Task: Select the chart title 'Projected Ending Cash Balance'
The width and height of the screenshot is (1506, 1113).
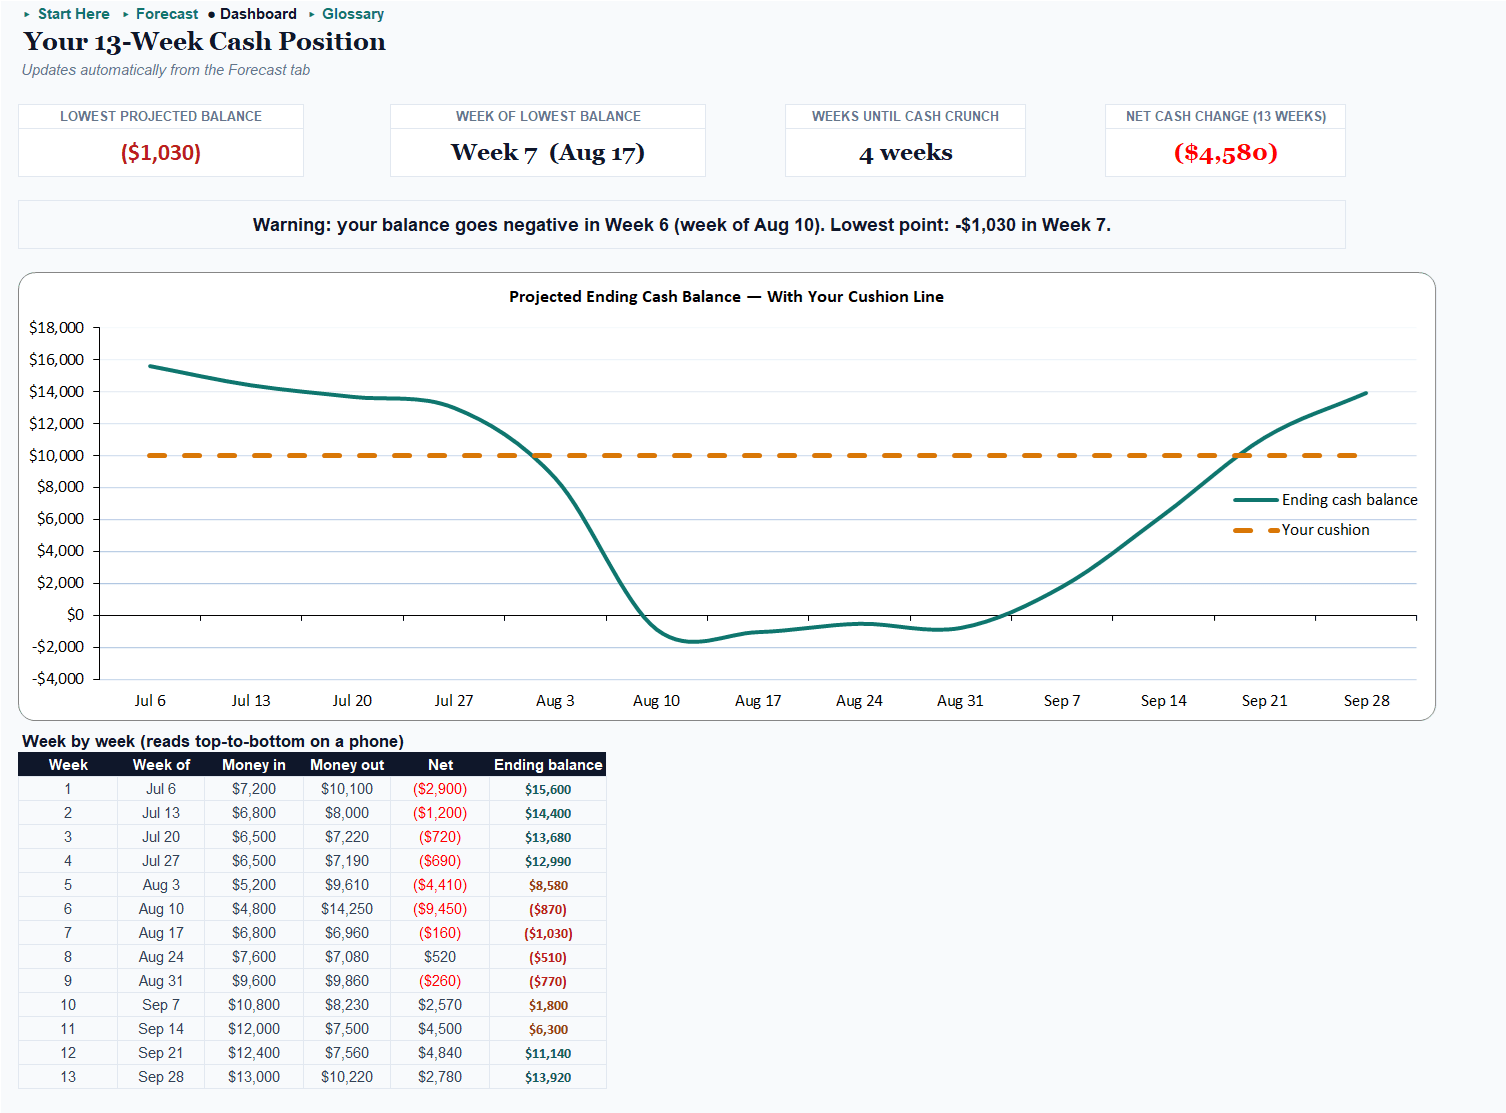Action: (726, 296)
